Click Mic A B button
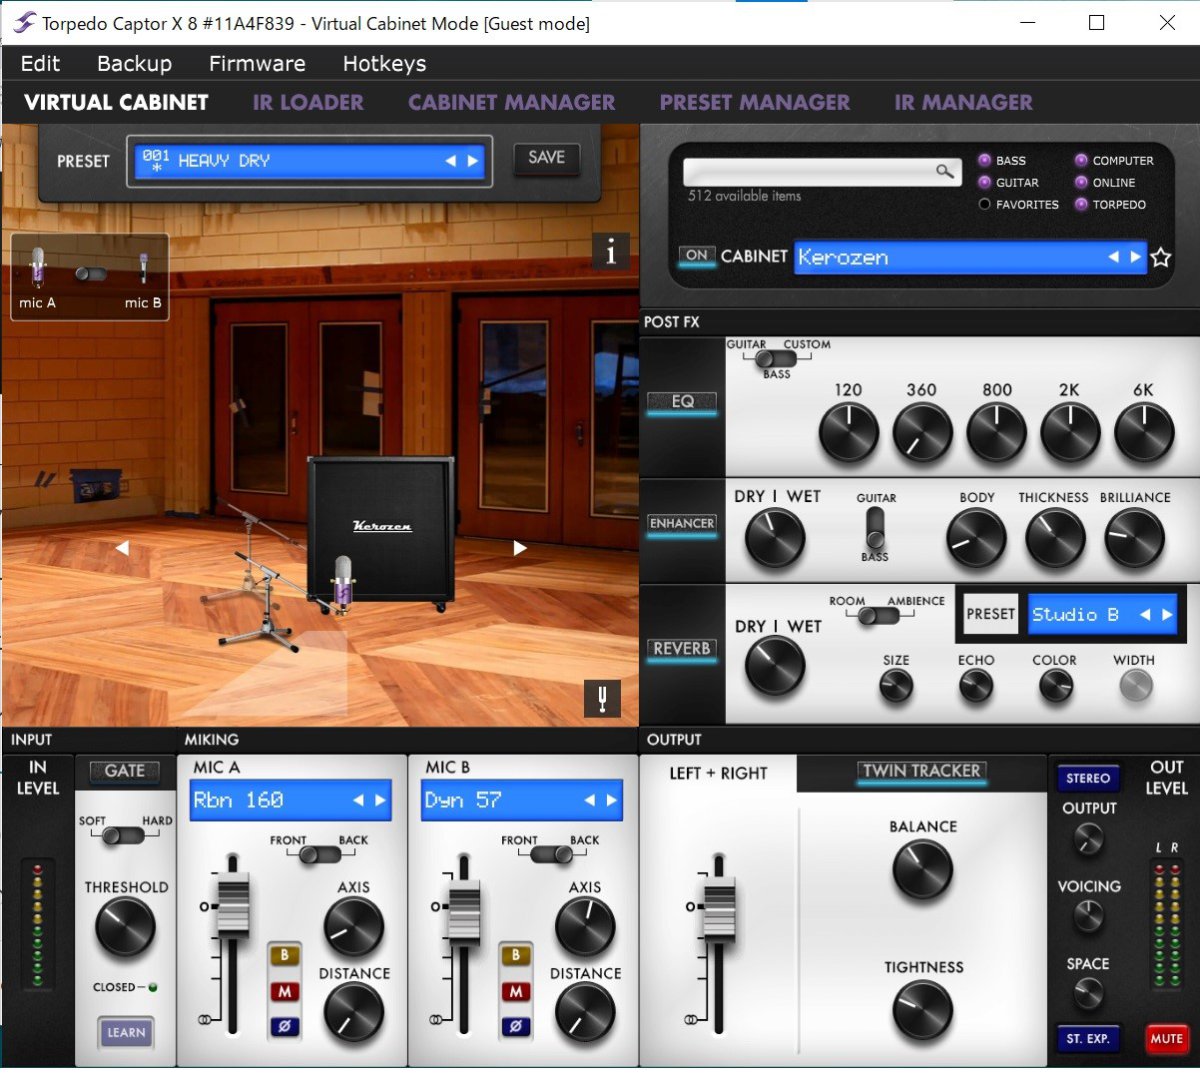Viewport: 1200px width, 1073px height. (284, 955)
